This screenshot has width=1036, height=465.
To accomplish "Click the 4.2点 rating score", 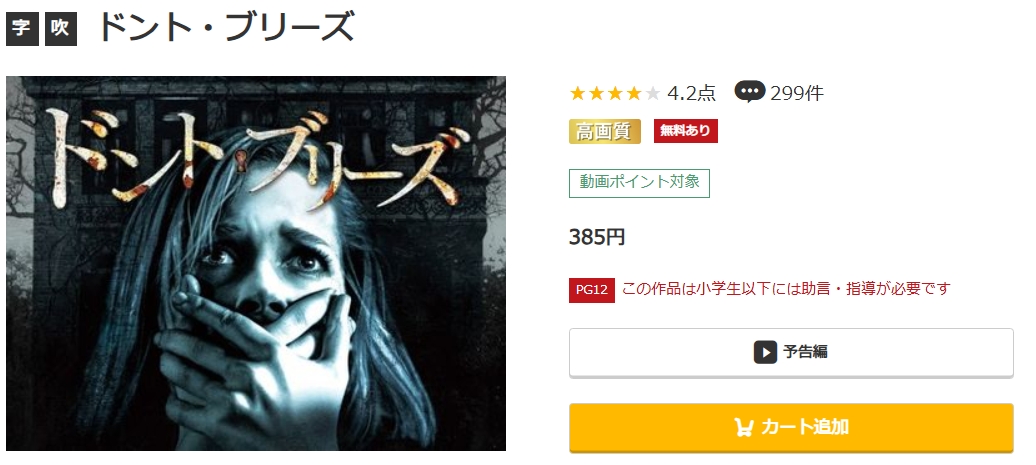I will pyautogui.click(x=691, y=93).
